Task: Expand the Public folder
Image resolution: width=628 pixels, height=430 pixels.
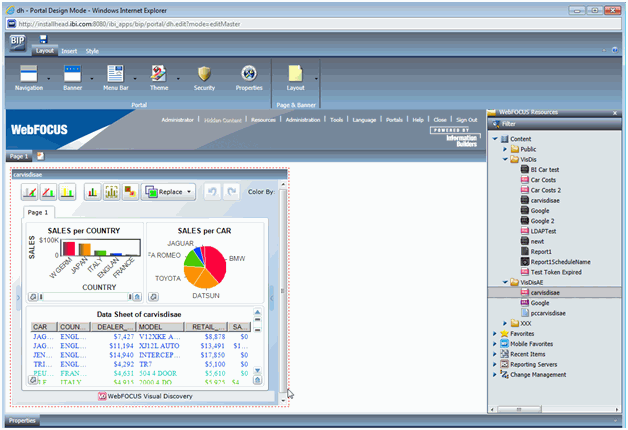Action: point(505,149)
